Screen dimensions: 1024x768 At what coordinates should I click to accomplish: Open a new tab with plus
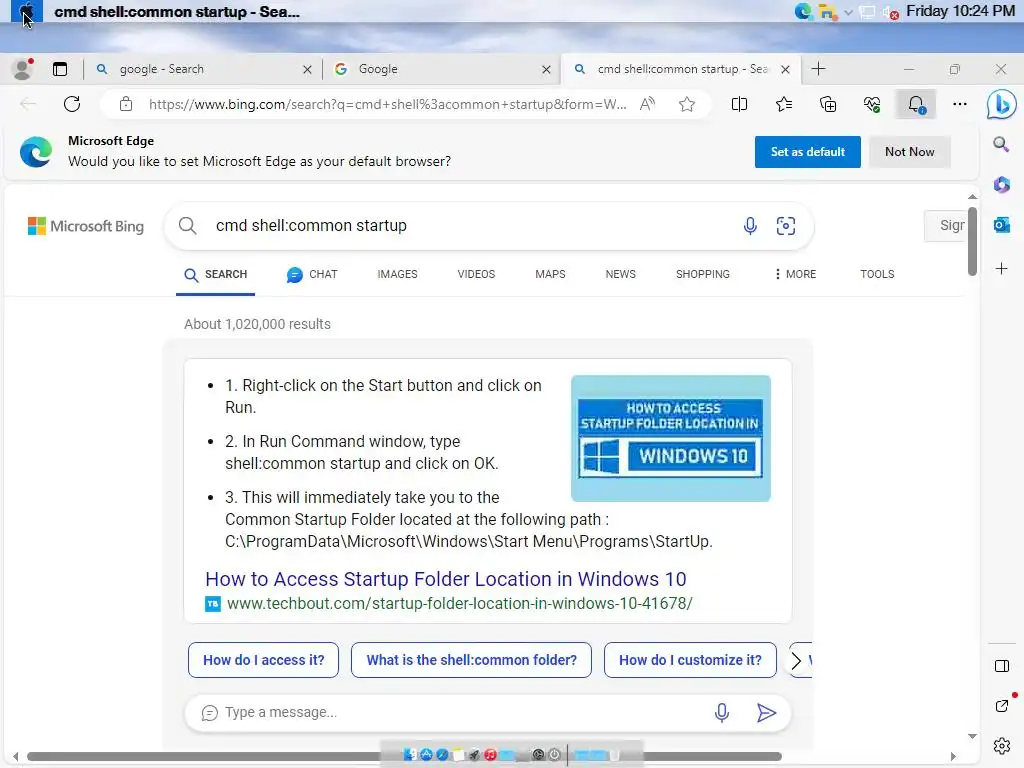click(818, 69)
